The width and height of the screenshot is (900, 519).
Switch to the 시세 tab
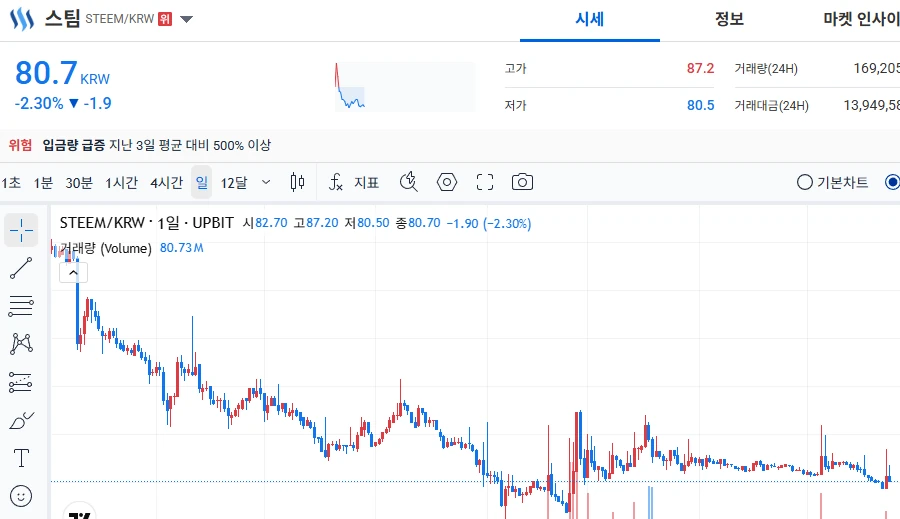coord(589,20)
